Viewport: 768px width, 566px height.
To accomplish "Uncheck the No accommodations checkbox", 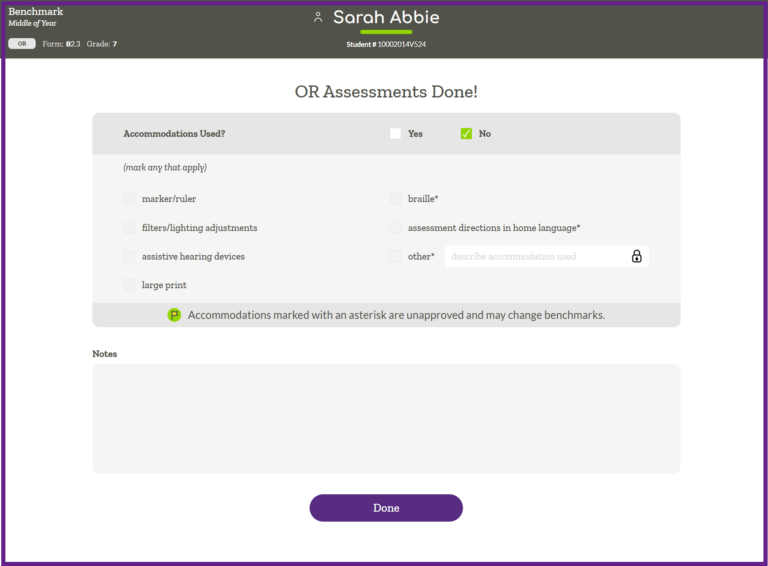I will [x=466, y=134].
